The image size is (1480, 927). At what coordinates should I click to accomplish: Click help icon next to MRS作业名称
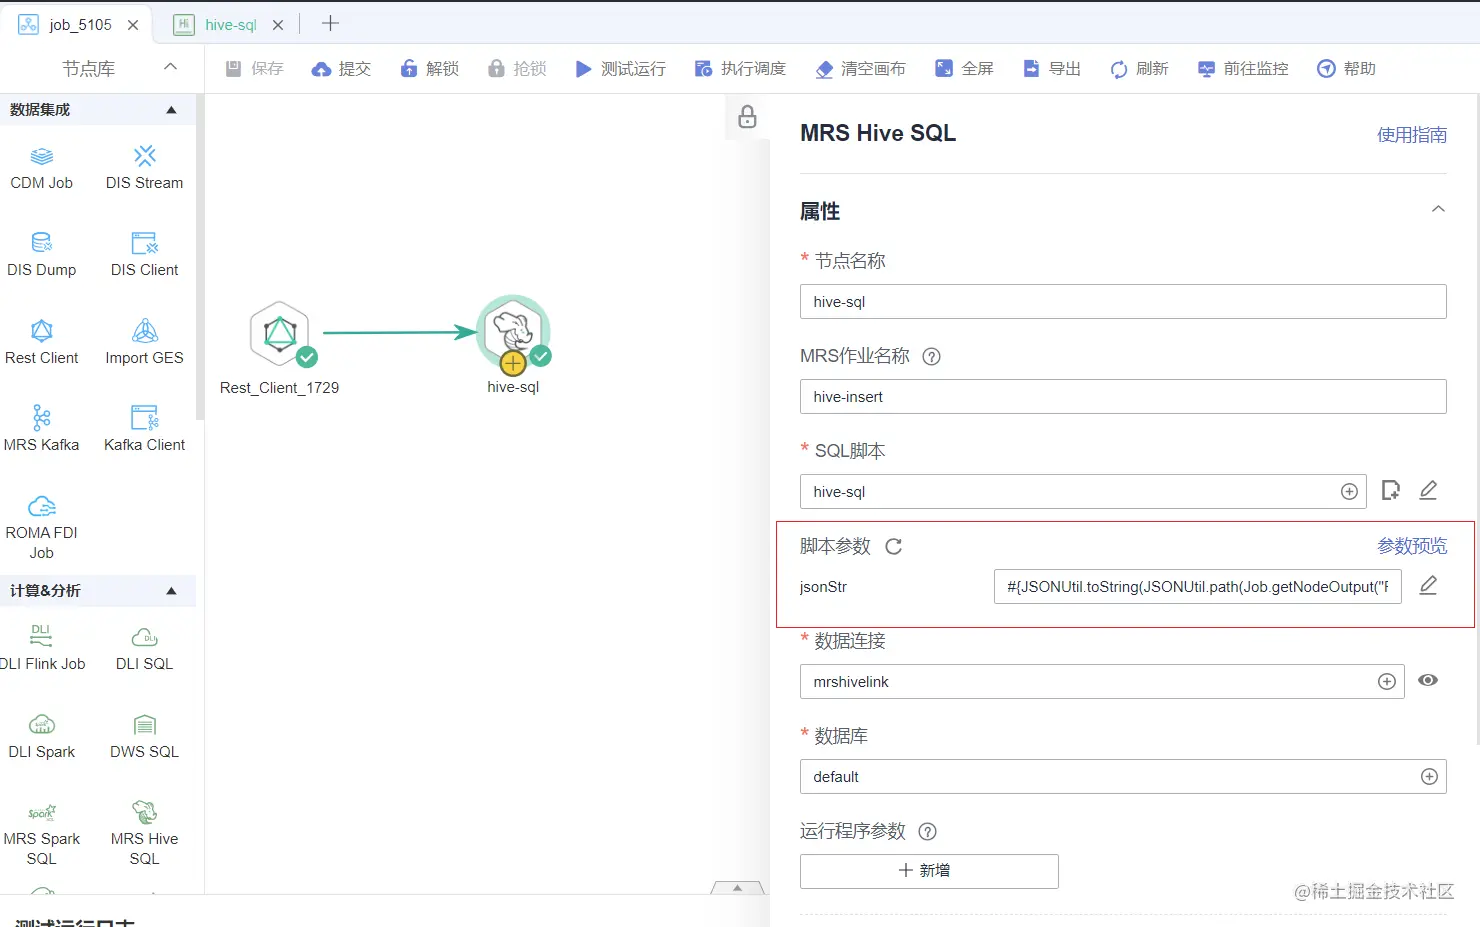tap(931, 356)
